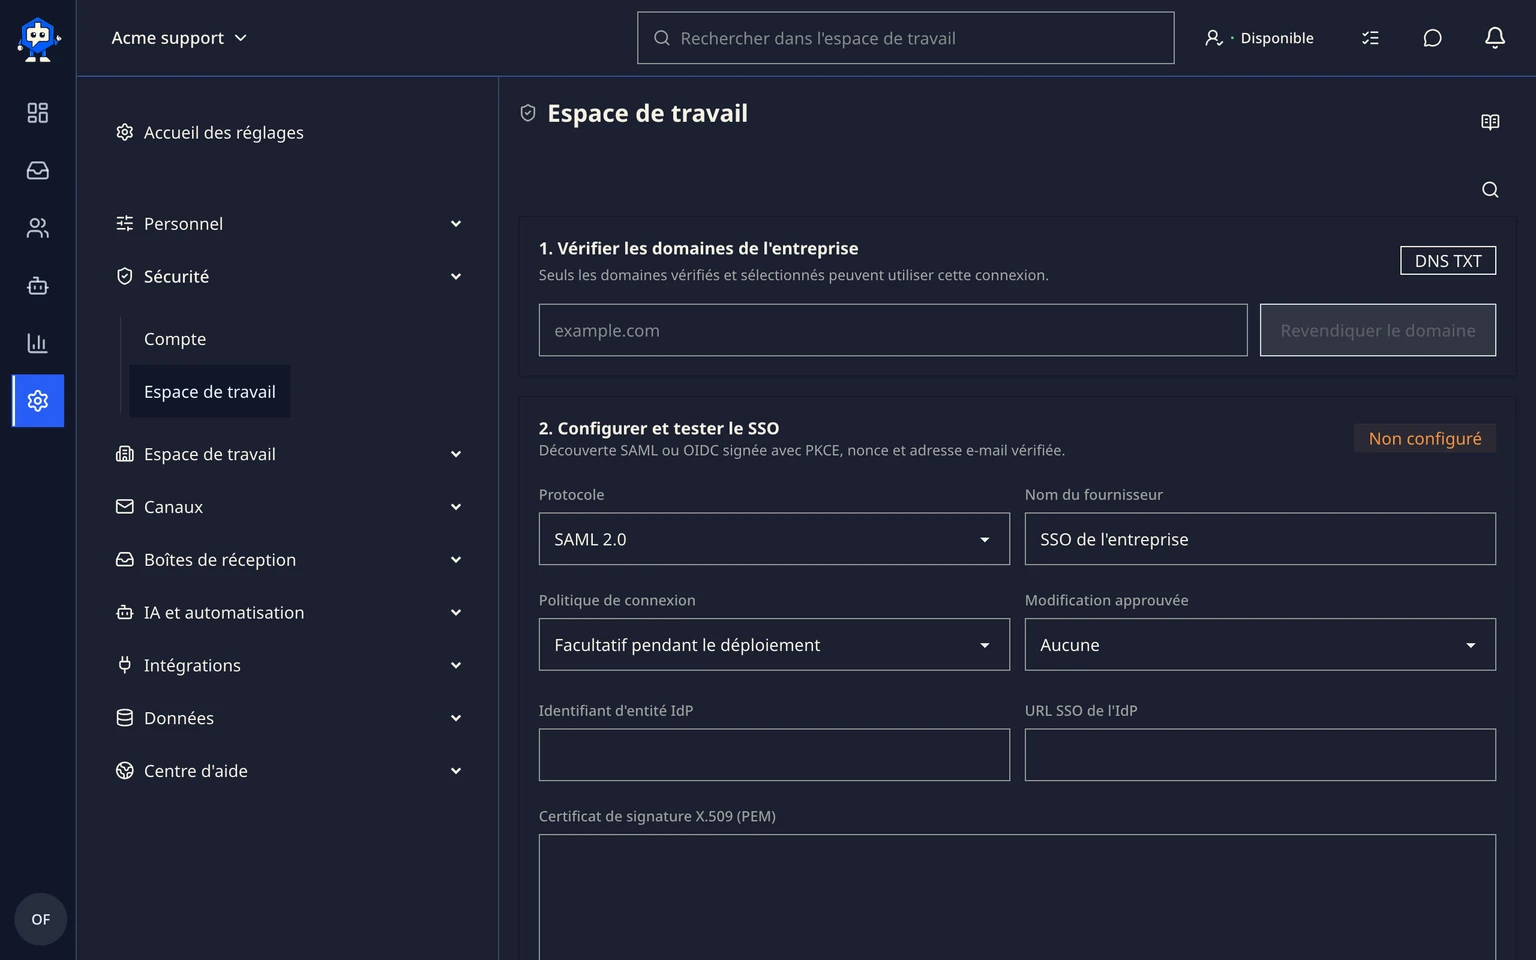Open the task checklist icon in header
This screenshot has height=960, width=1536.
[x=1370, y=38]
